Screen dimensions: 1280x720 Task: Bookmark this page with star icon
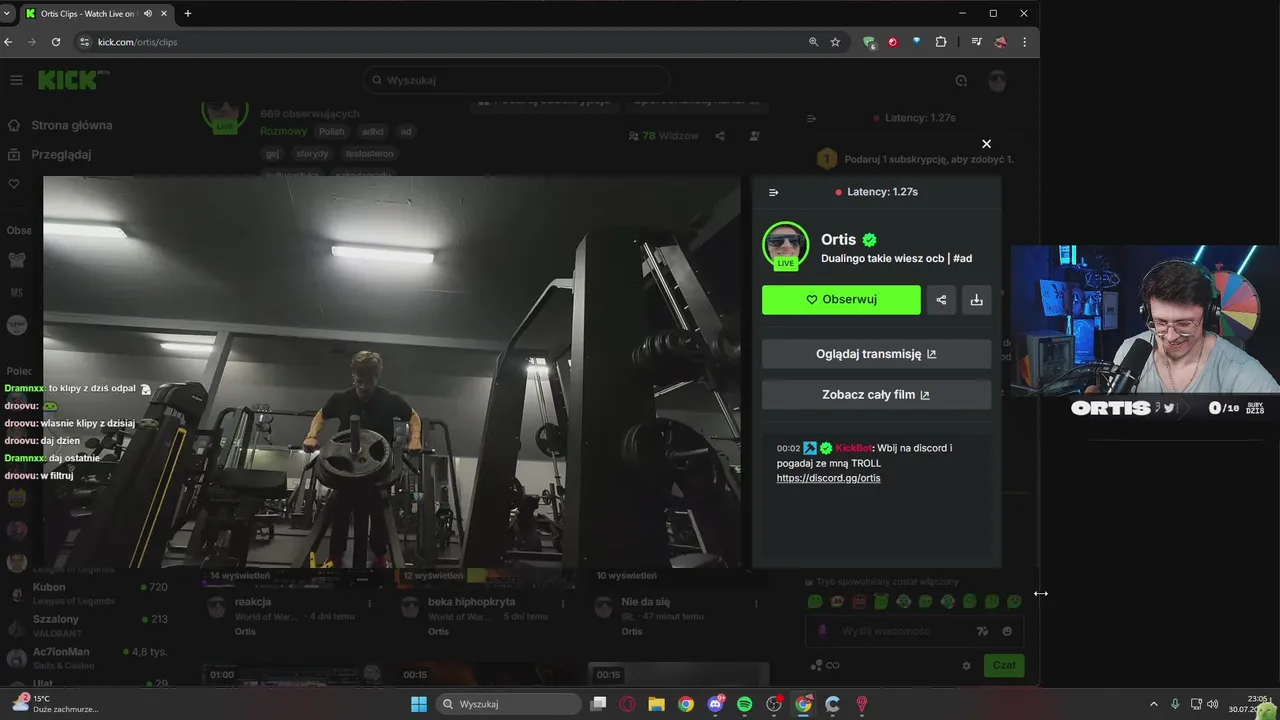(835, 42)
